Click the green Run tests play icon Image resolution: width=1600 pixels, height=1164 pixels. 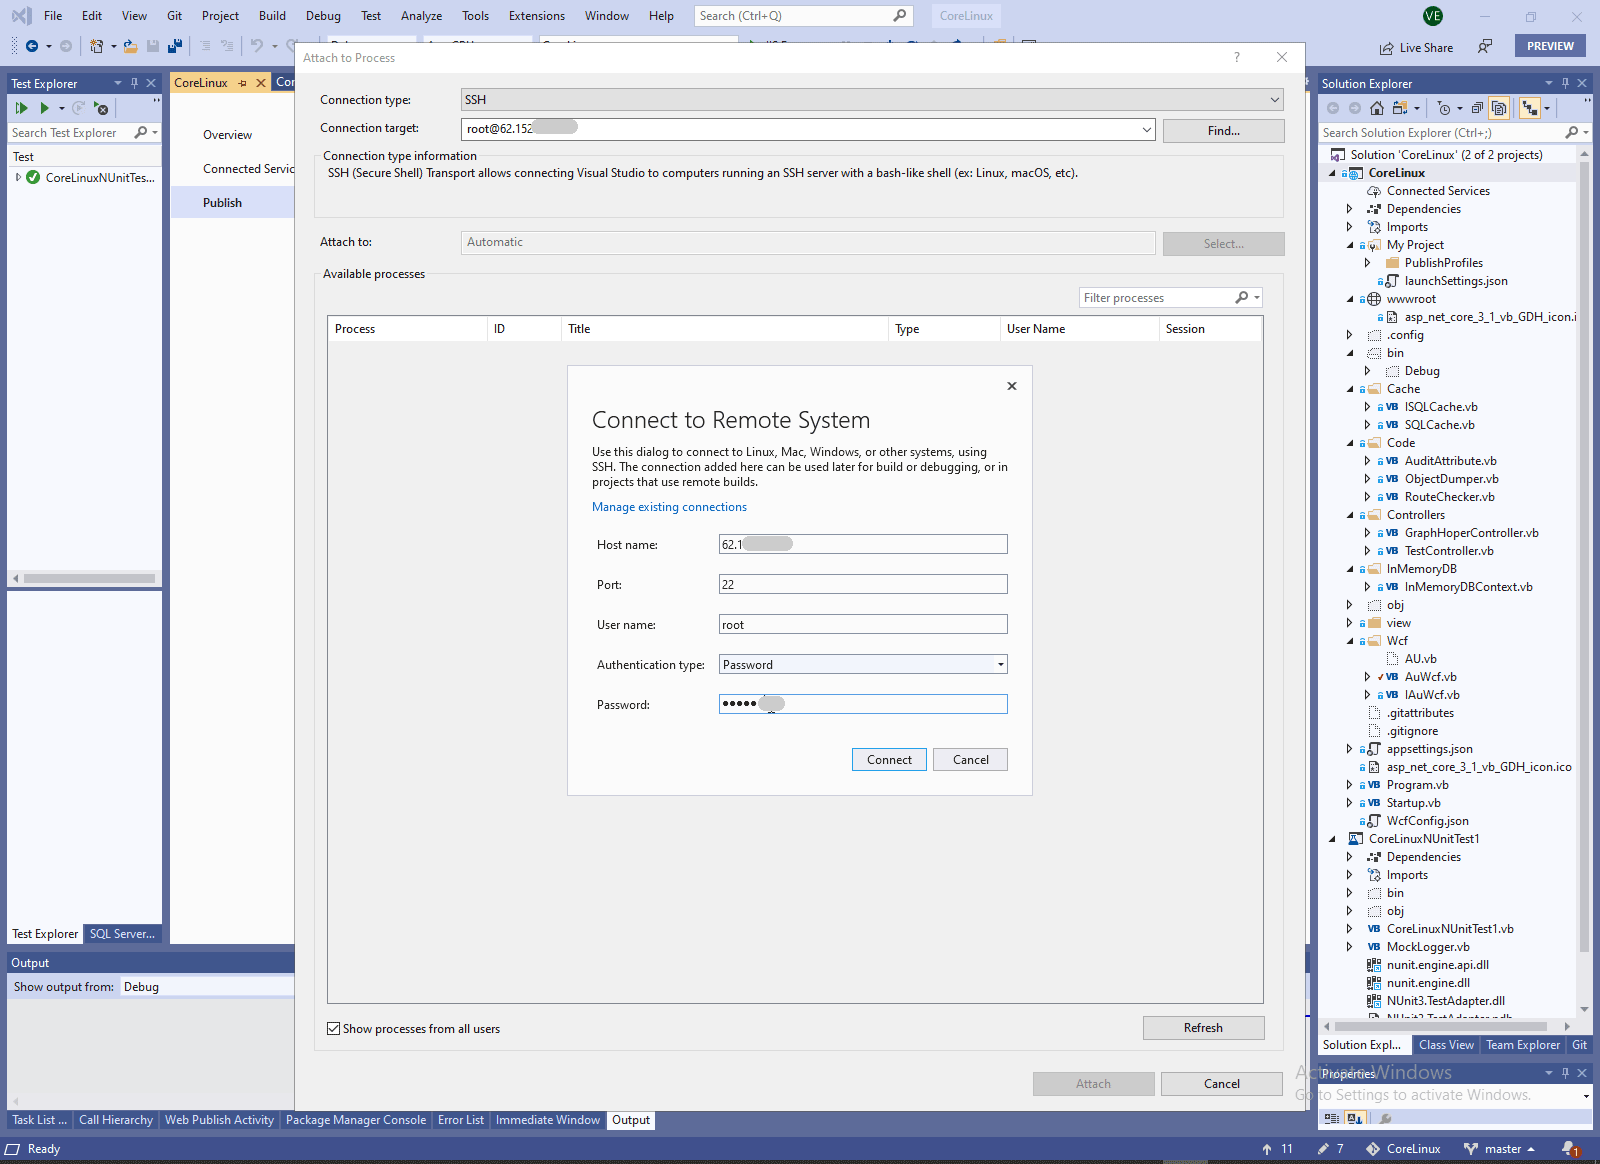click(x=44, y=108)
